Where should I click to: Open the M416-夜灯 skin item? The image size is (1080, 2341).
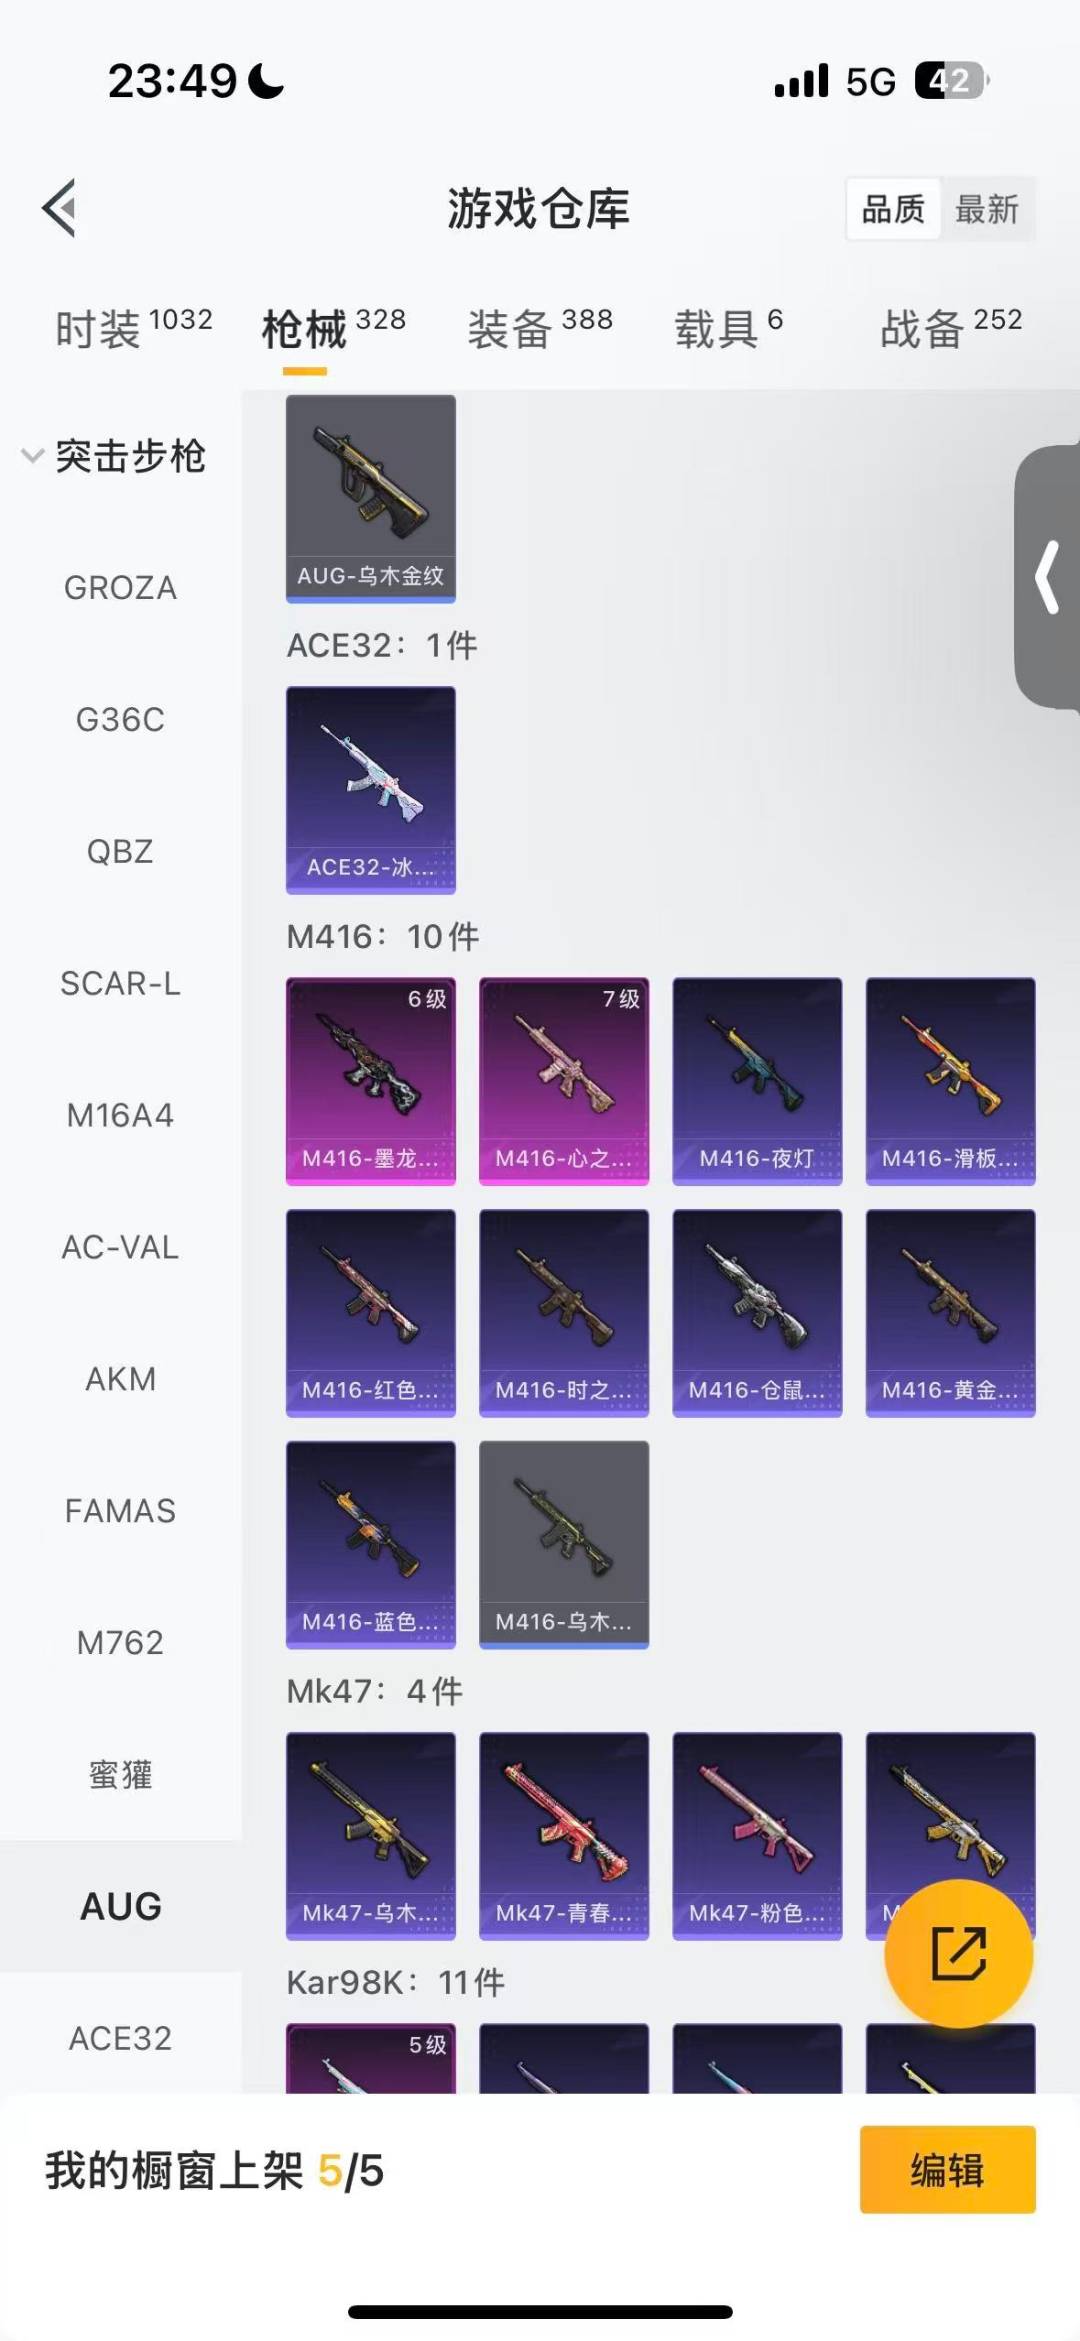click(x=757, y=1081)
